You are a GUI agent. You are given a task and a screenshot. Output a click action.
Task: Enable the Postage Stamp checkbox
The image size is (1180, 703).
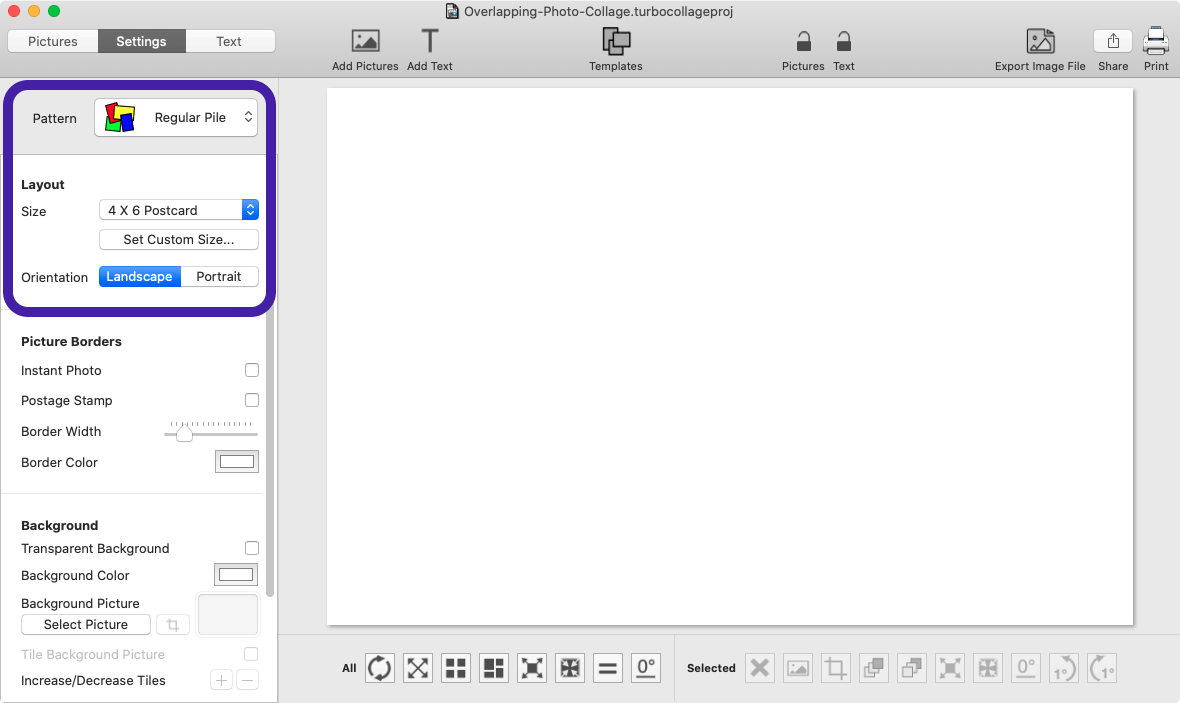(251, 400)
